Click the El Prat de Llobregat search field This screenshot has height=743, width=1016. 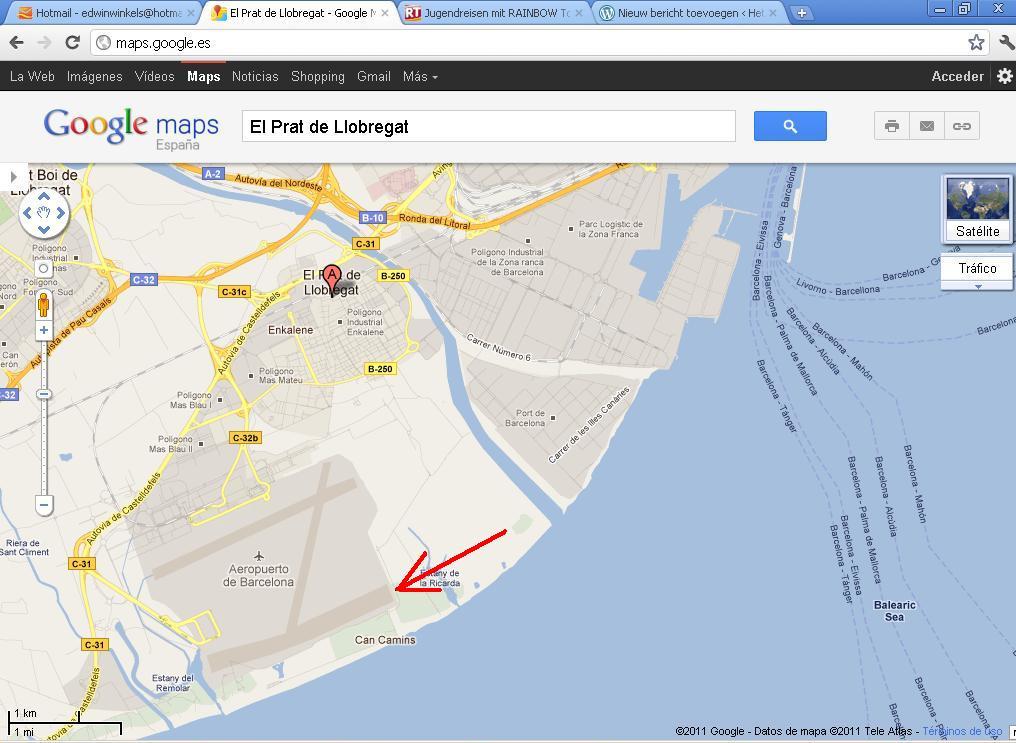click(489, 126)
